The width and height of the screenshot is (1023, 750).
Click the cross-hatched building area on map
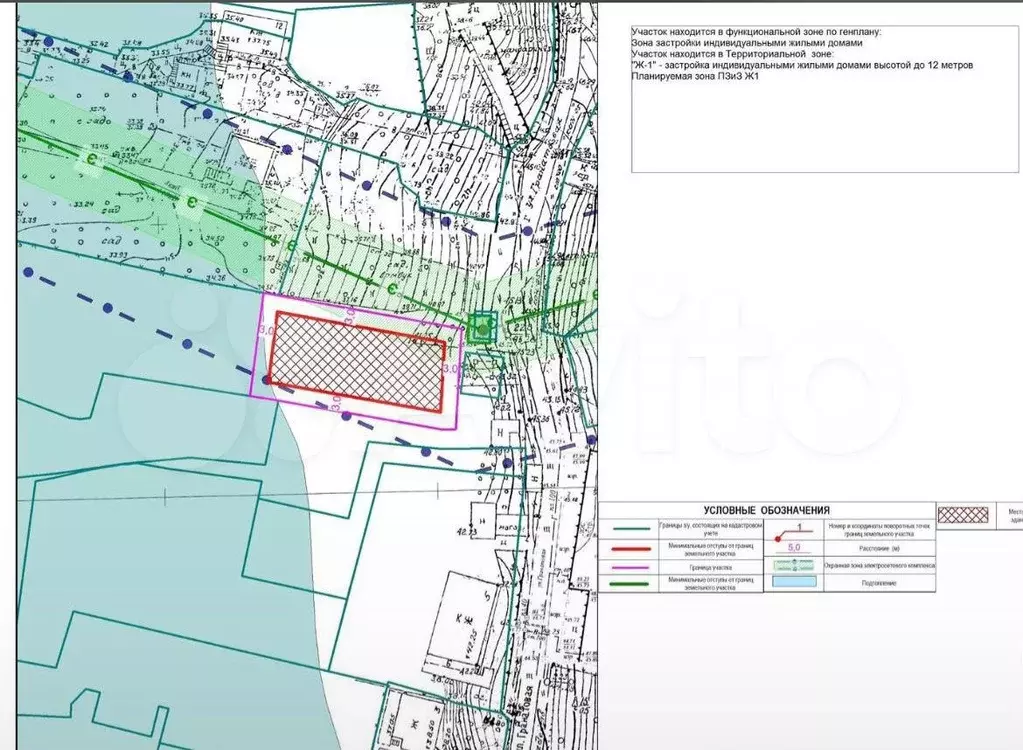358,363
